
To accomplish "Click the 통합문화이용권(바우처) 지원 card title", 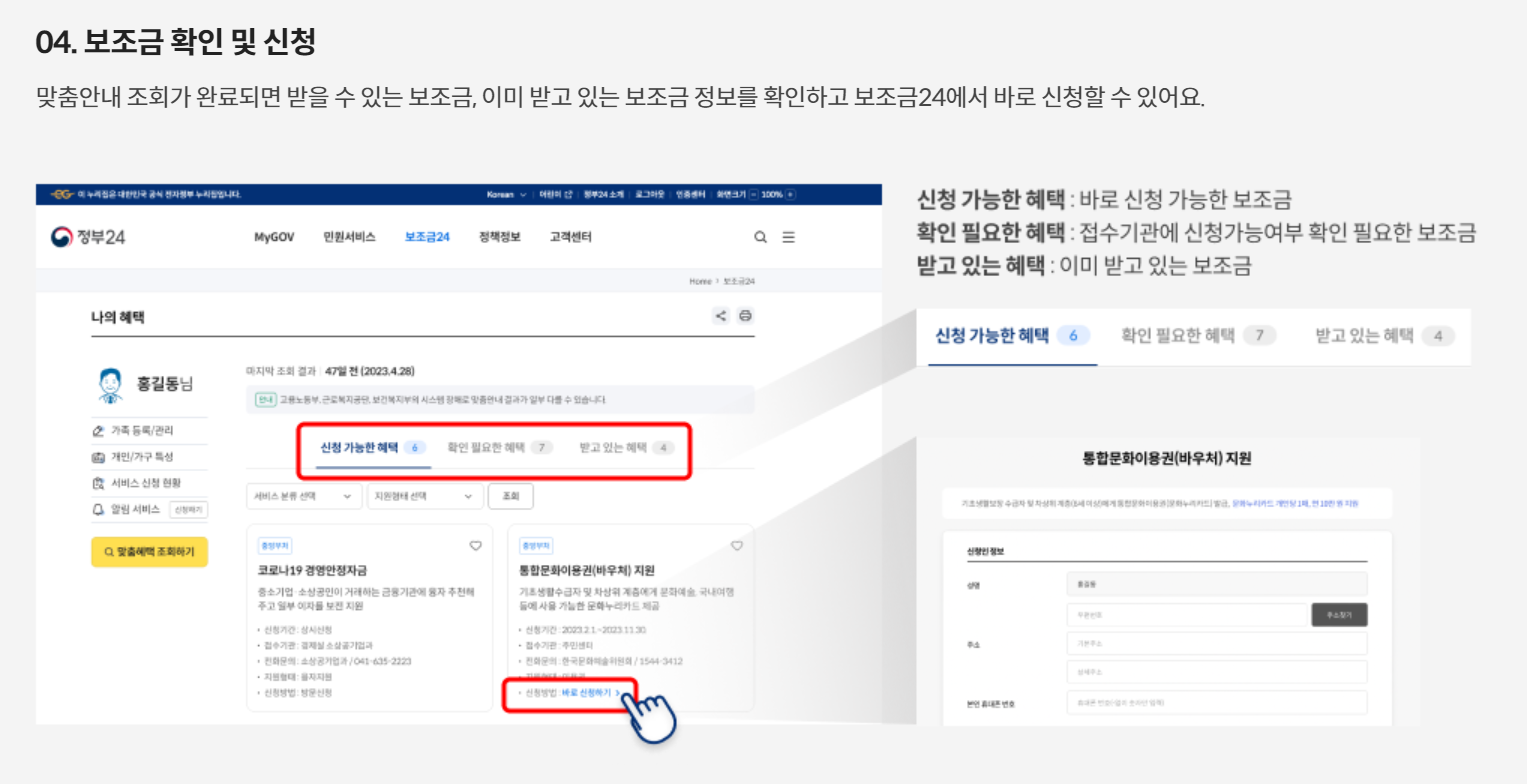I will point(587,571).
